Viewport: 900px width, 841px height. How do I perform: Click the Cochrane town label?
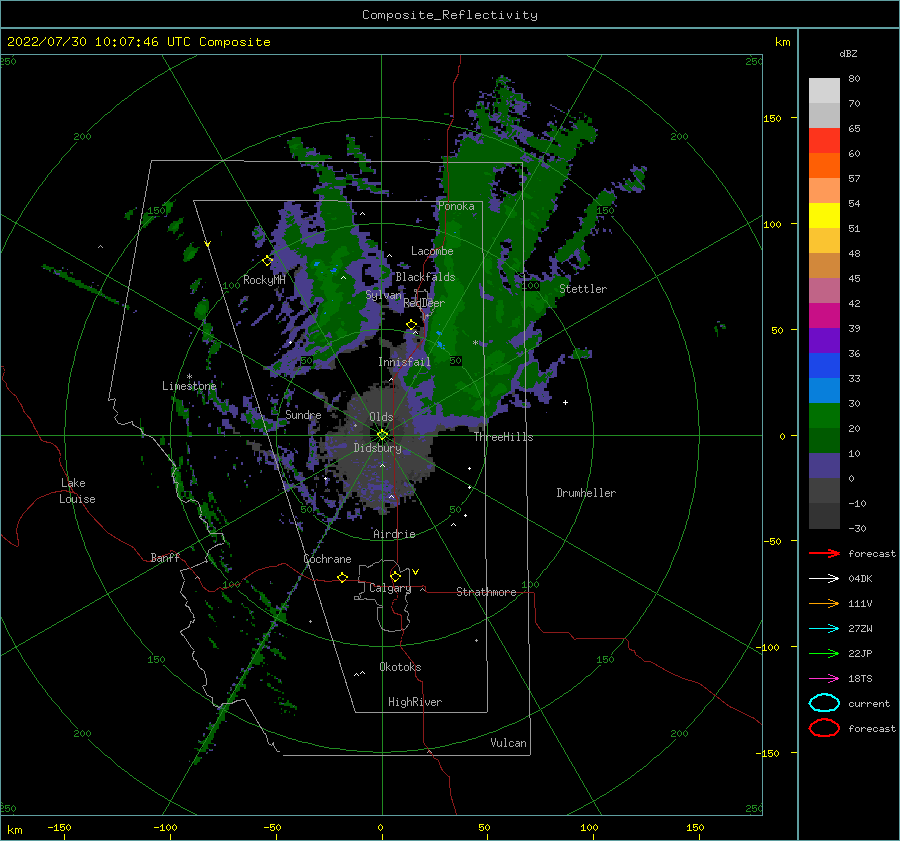click(327, 559)
